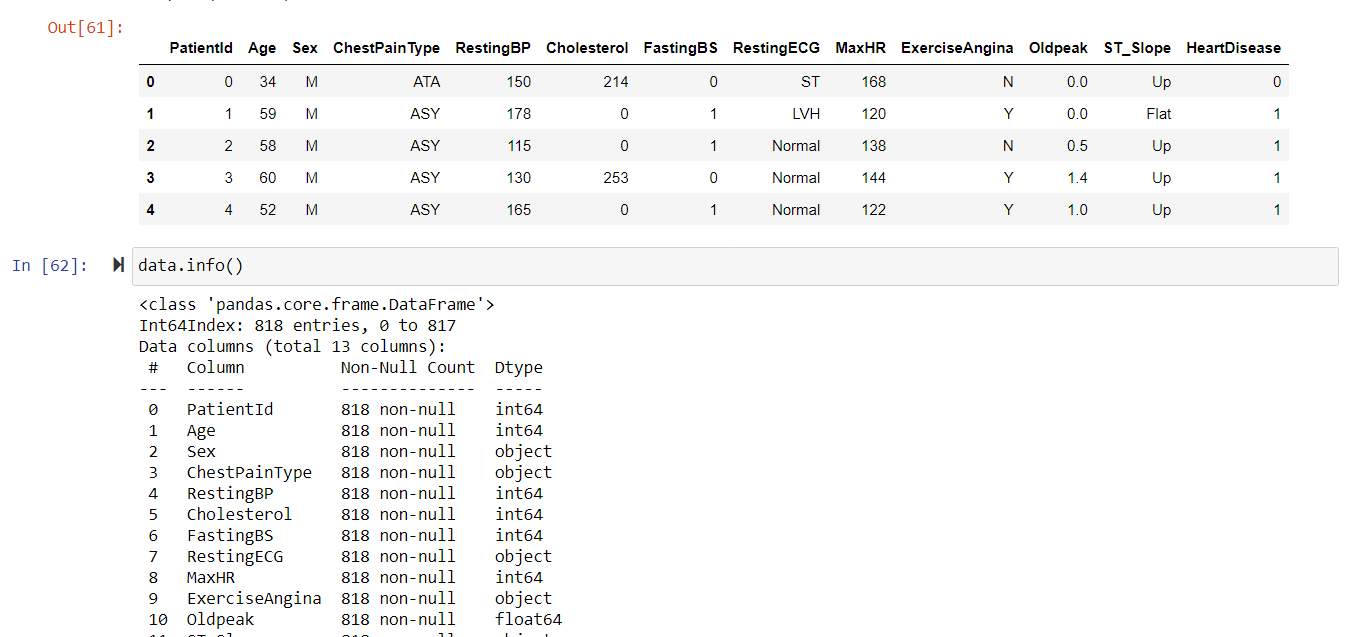
Task: Click the RestingECG column header
Action: [776, 47]
